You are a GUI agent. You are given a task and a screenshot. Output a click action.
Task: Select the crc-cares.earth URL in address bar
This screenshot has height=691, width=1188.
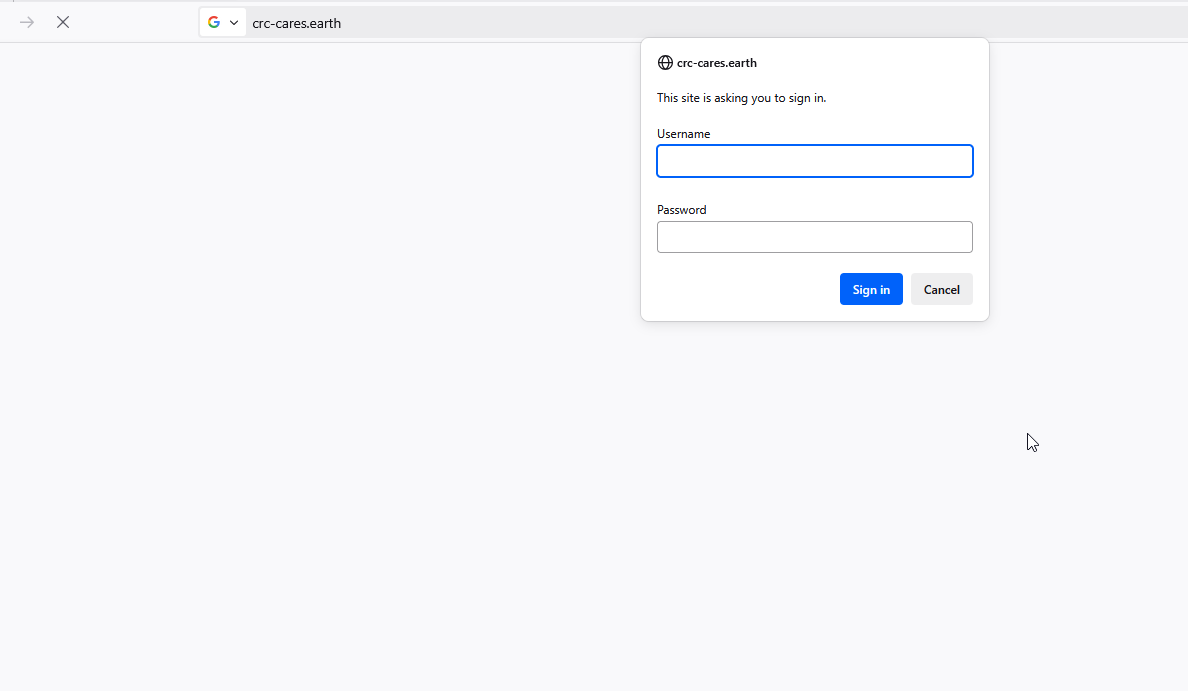[x=297, y=23]
